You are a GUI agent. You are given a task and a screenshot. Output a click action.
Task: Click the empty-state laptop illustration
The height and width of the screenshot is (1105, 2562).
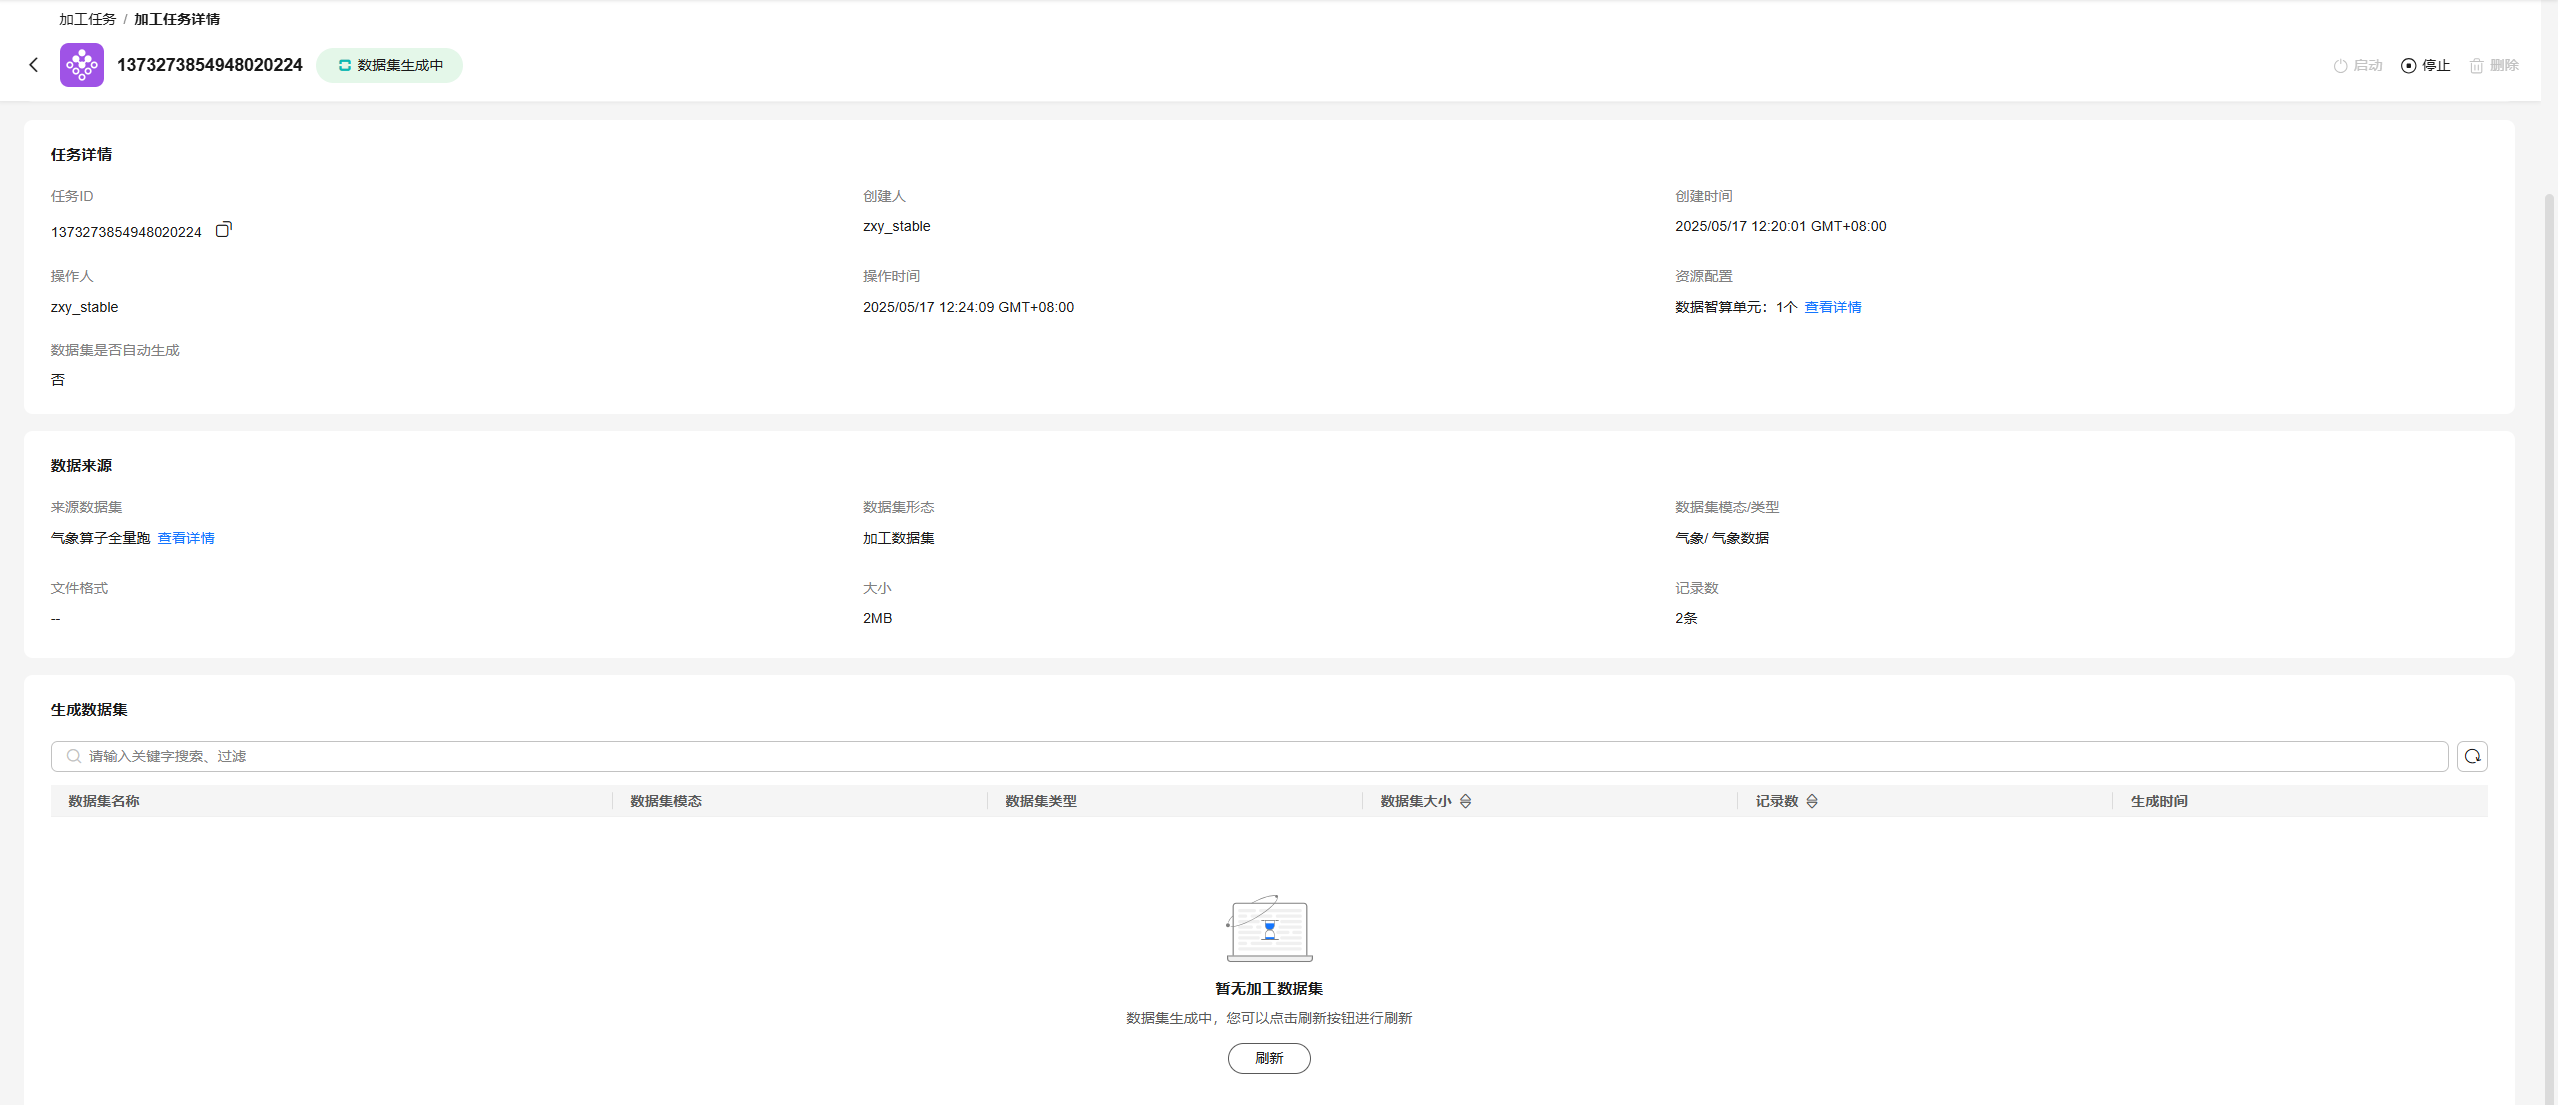point(1268,928)
